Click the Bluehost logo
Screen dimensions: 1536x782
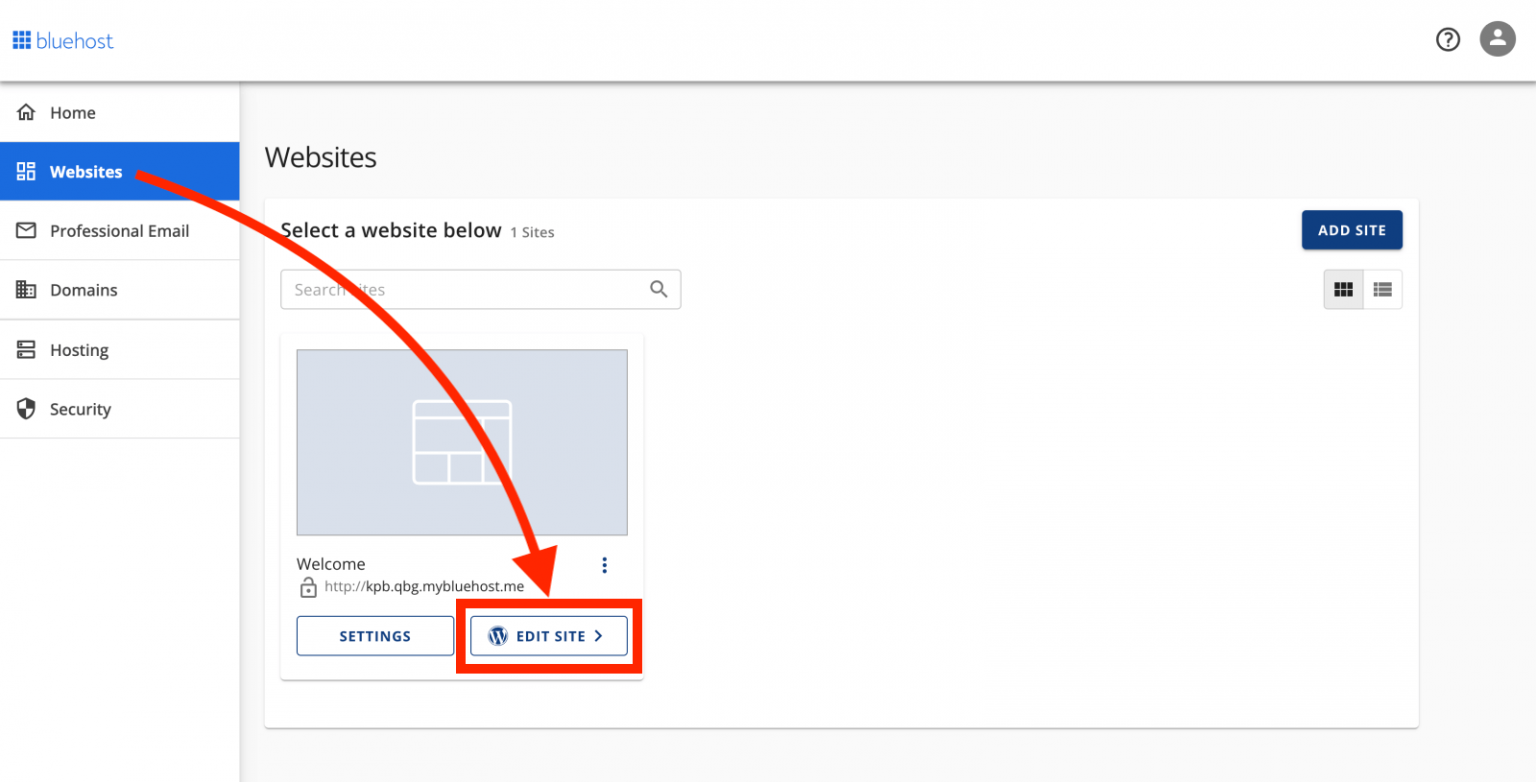pos(63,41)
